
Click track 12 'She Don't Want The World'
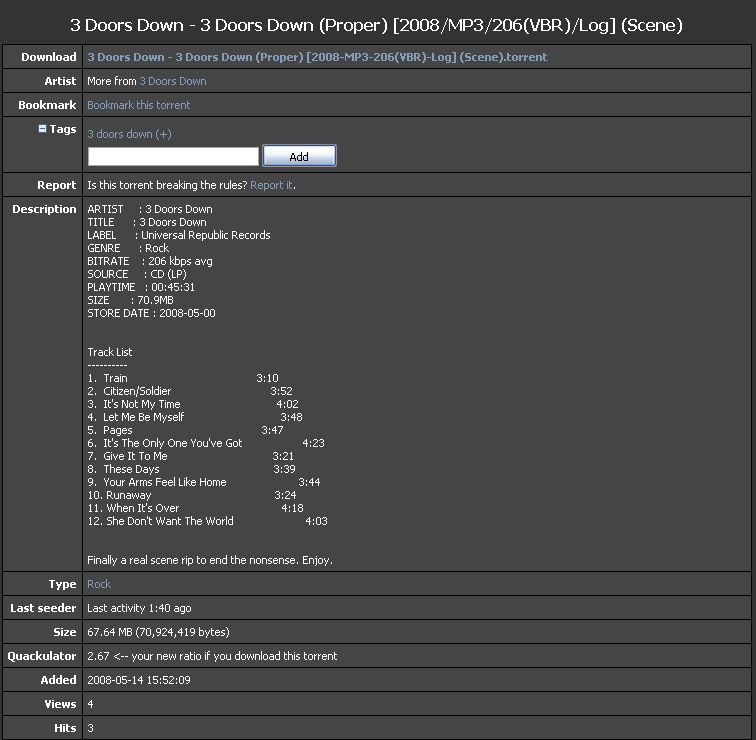pos(169,521)
